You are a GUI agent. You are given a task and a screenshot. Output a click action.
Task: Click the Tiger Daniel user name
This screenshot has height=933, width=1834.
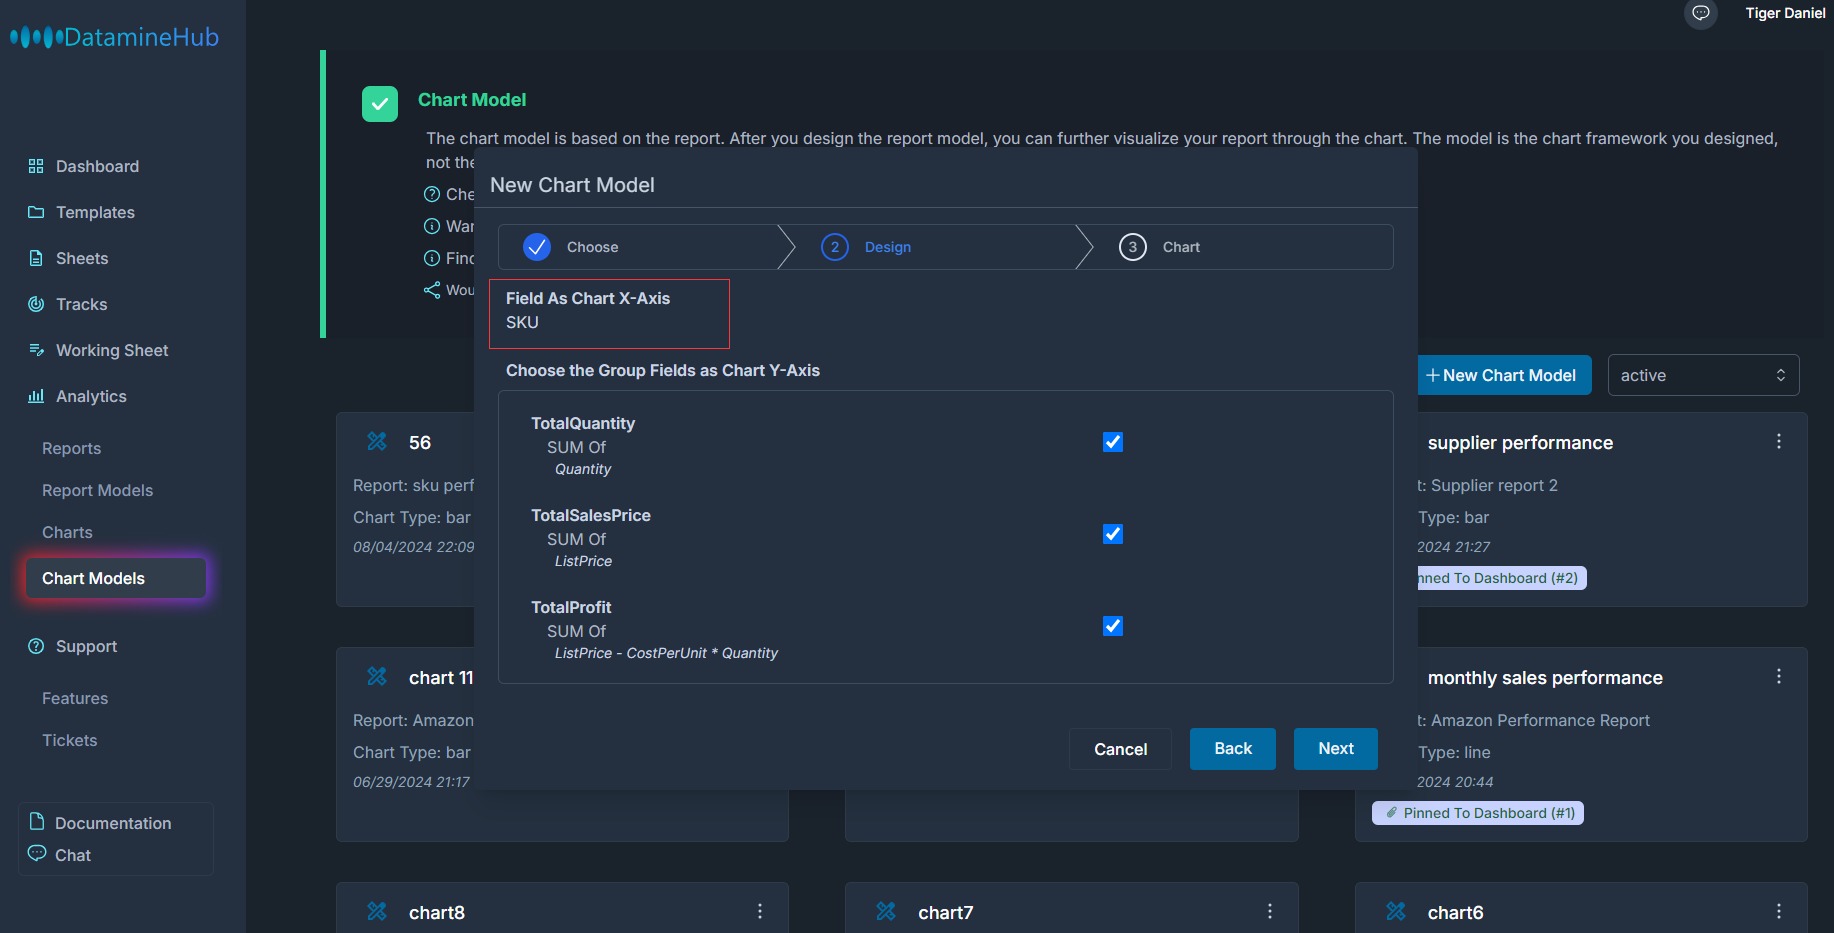tap(1785, 13)
